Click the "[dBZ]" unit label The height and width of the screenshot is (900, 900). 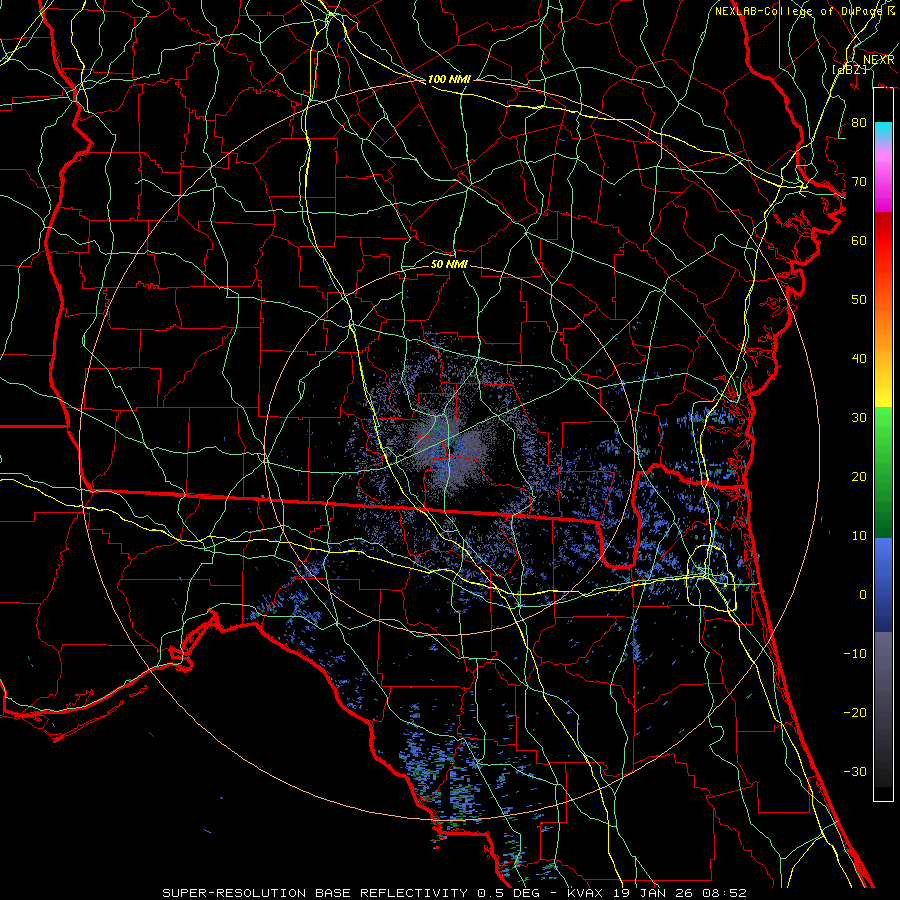coord(849,69)
